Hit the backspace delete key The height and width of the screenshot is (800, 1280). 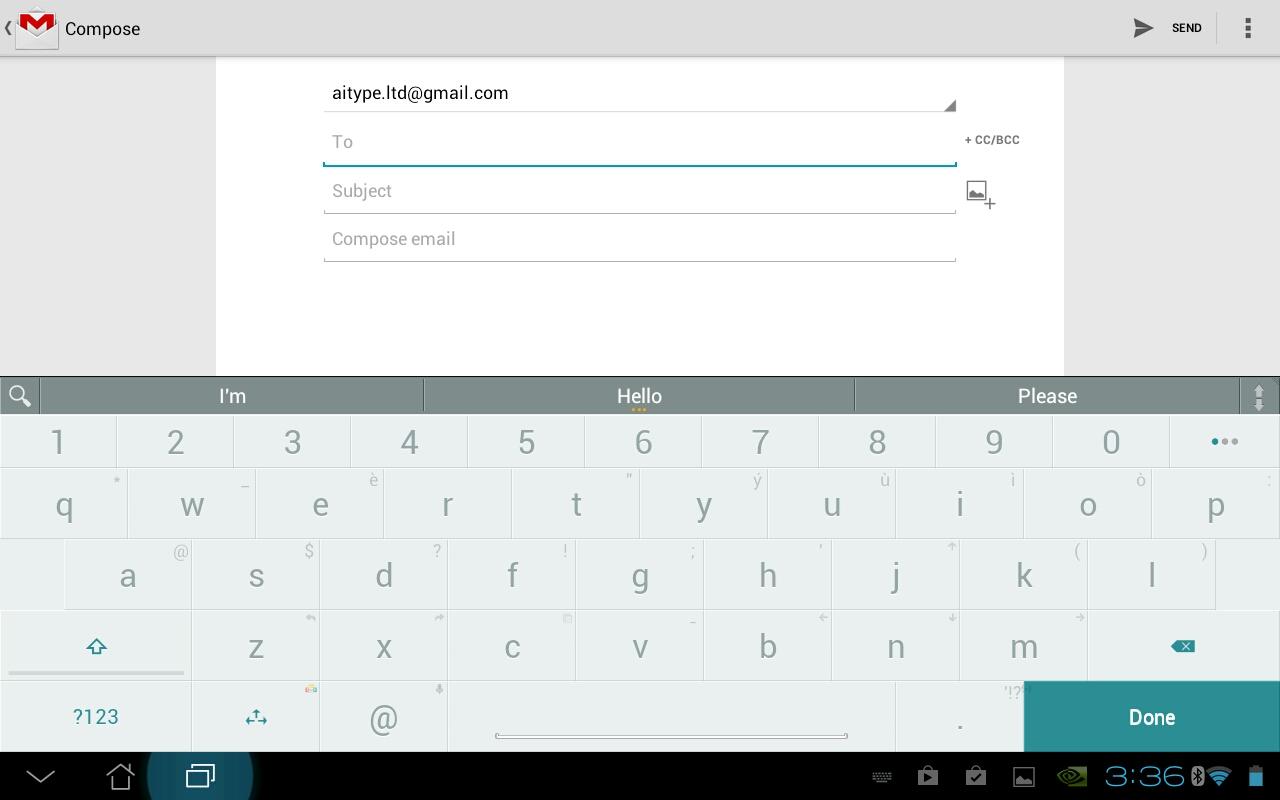click(1183, 646)
